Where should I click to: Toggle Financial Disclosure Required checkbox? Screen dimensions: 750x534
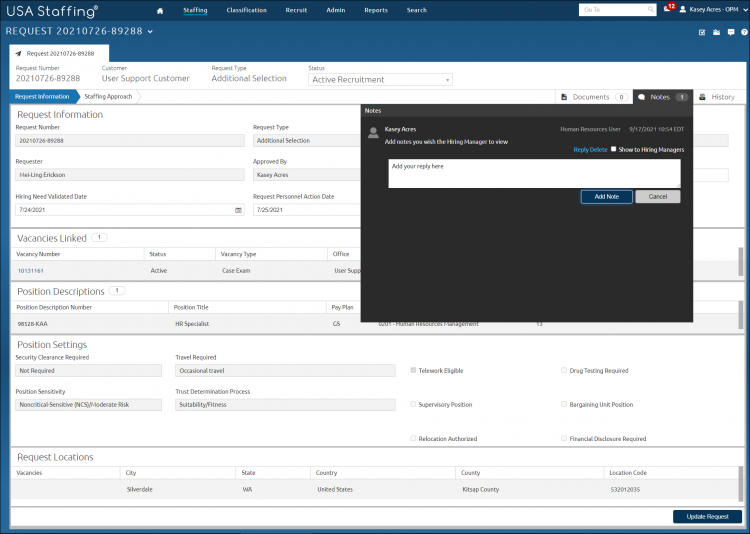click(564, 438)
